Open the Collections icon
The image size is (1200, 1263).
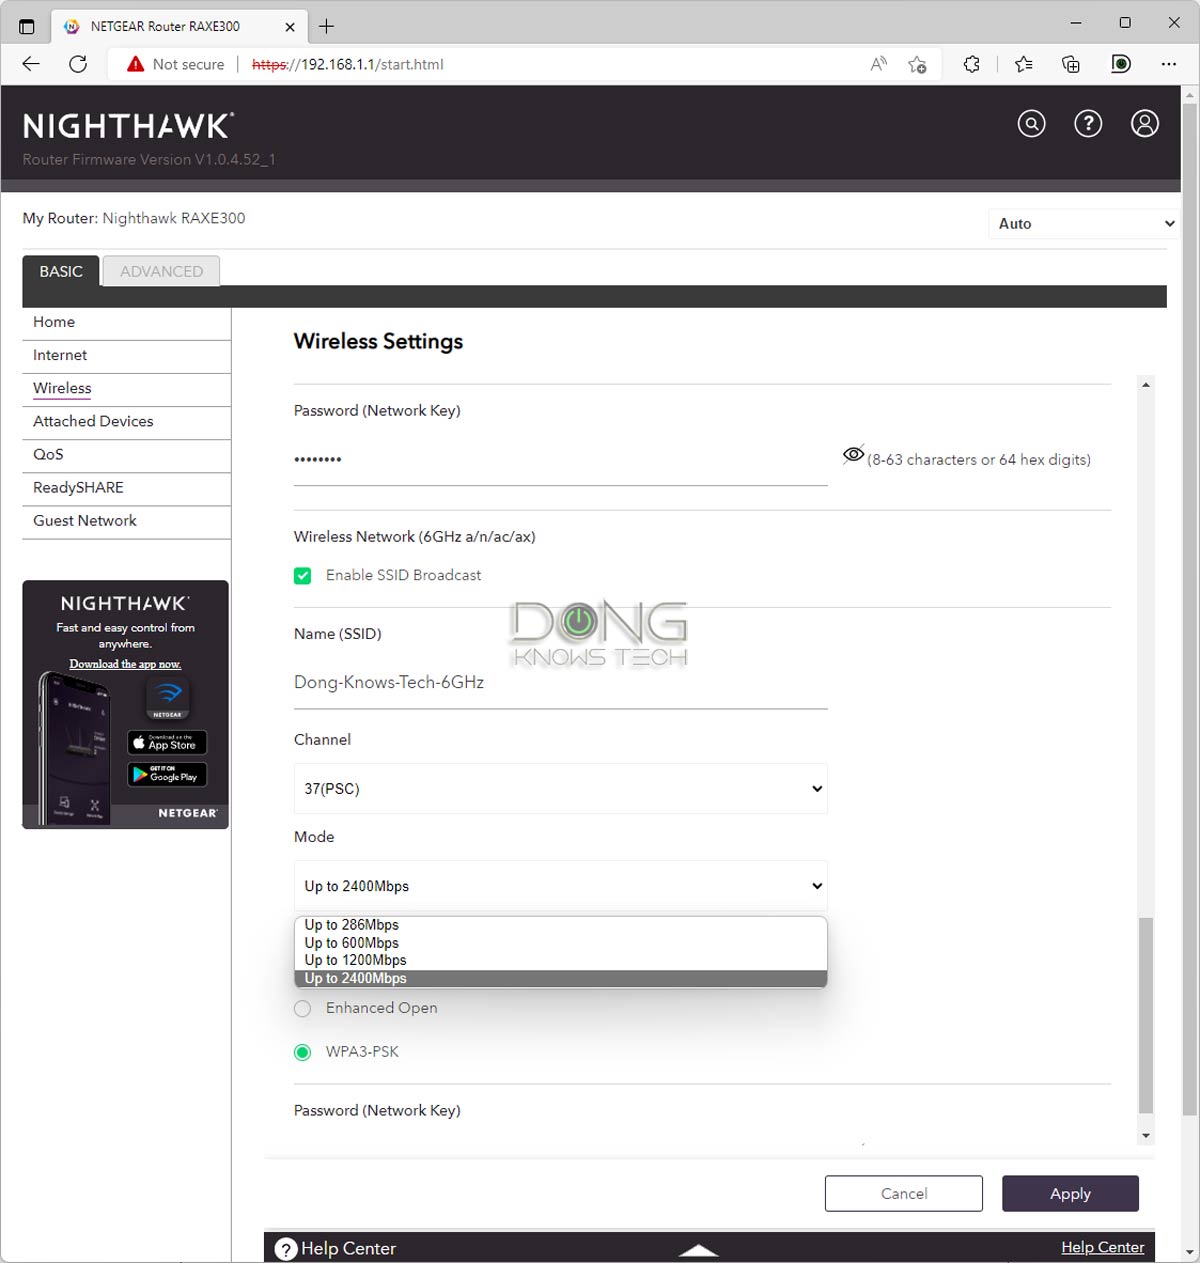[1071, 64]
